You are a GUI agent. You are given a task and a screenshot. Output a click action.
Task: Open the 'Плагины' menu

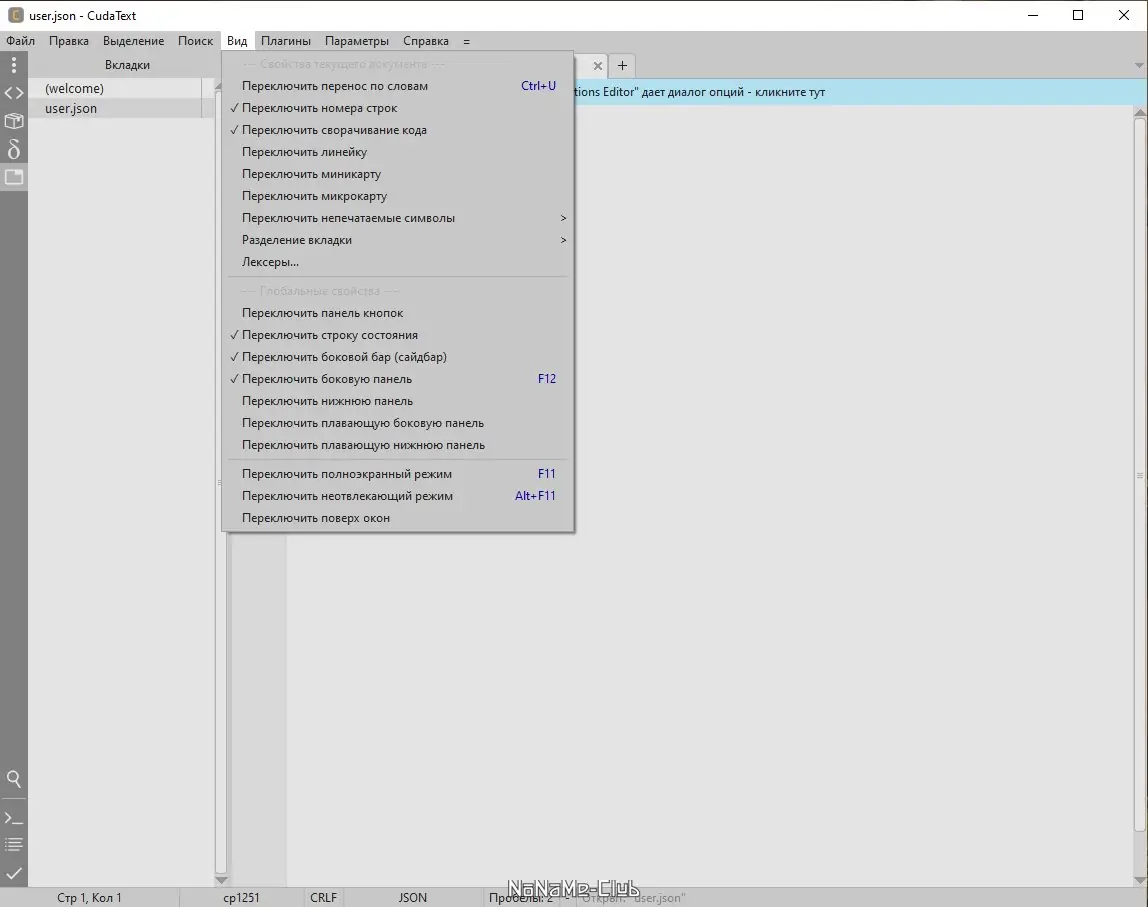coord(285,41)
